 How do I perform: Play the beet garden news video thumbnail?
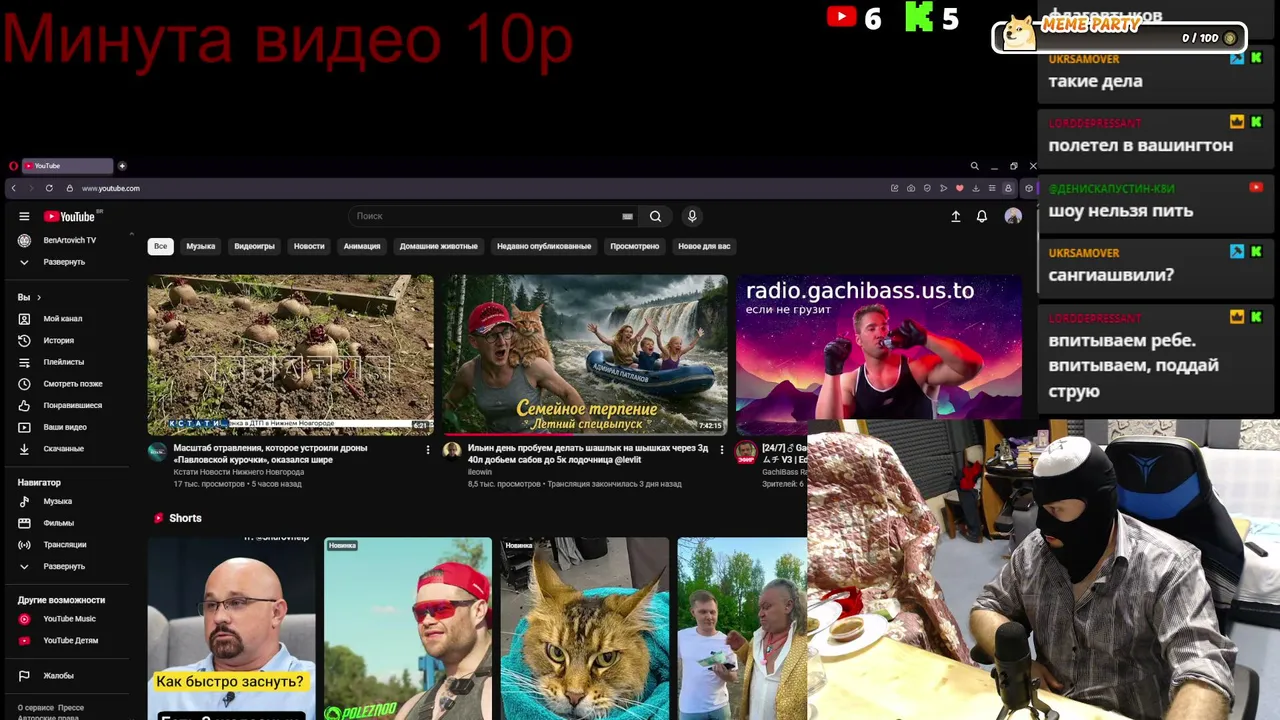coord(291,355)
